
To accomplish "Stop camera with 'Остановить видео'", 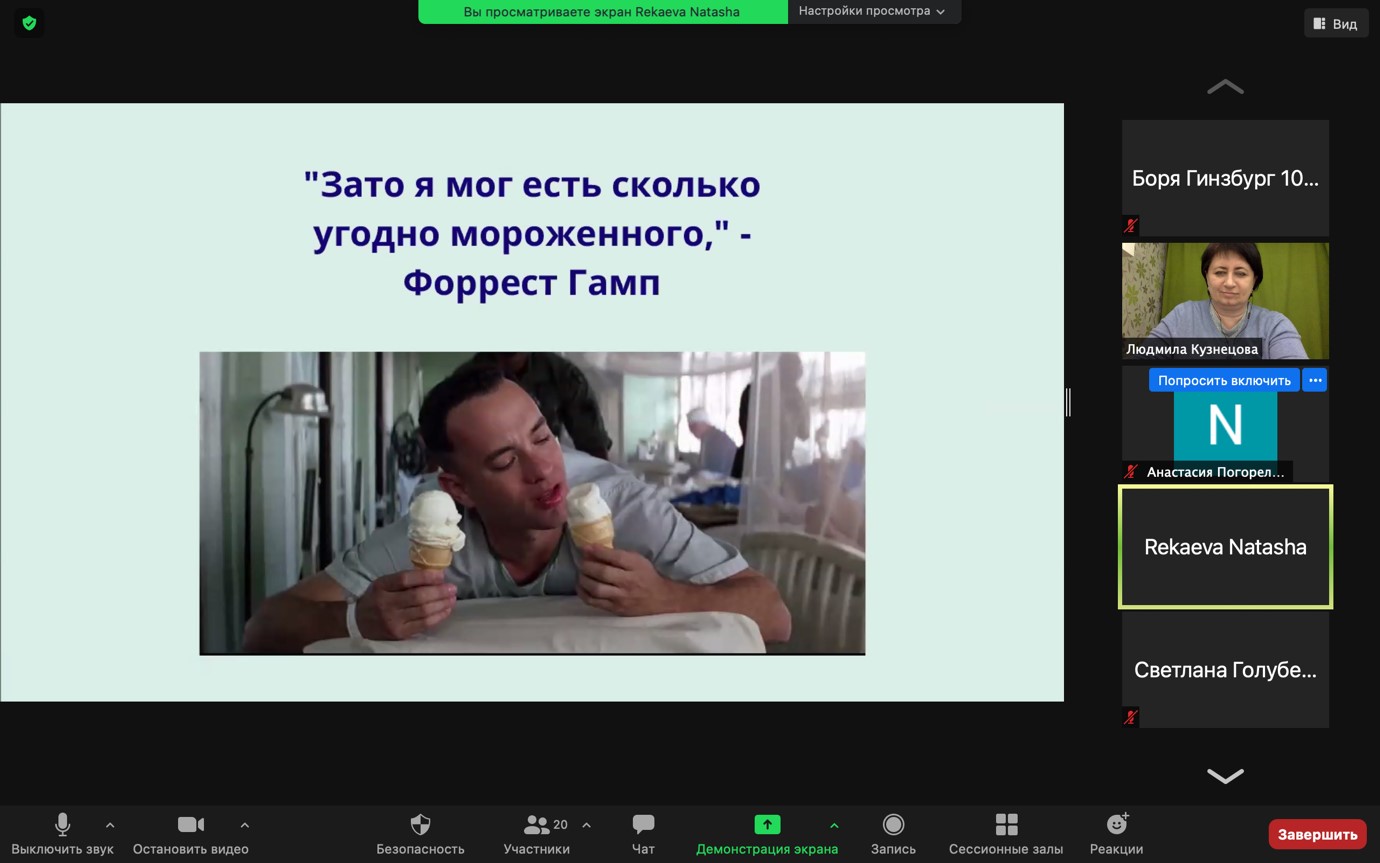I will [191, 834].
